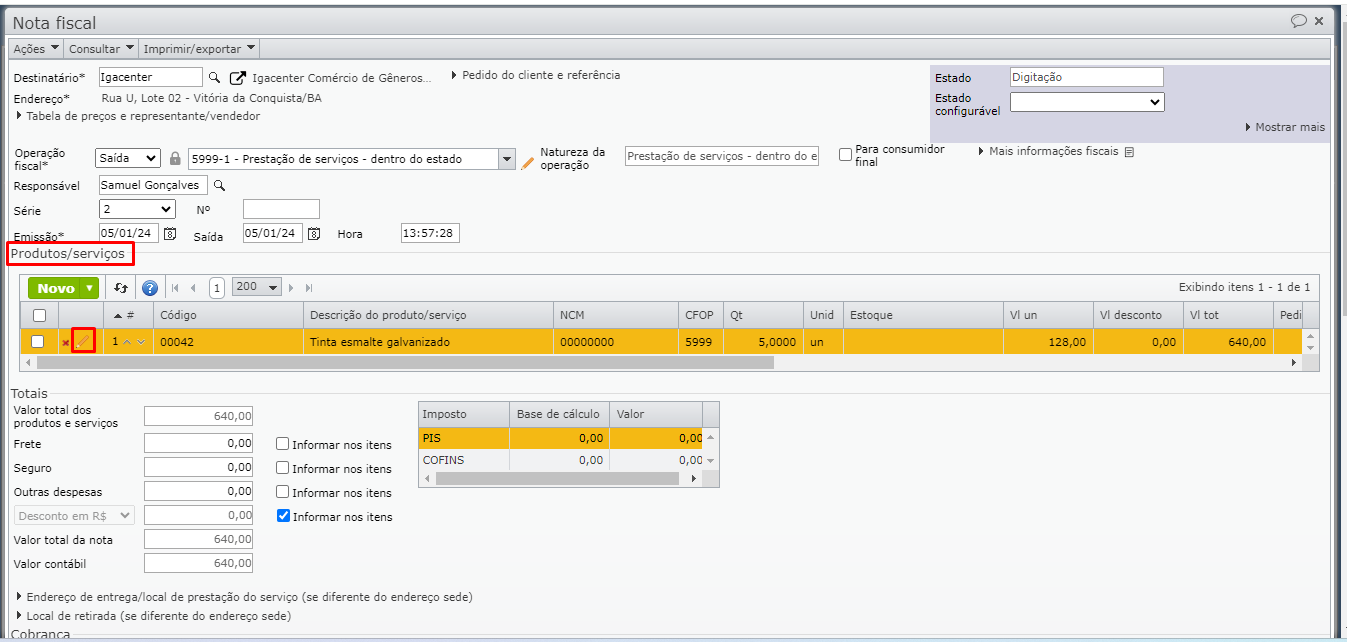Open the Ações menu
The width and height of the screenshot is (1347, 642).
(x=36, y=48)
